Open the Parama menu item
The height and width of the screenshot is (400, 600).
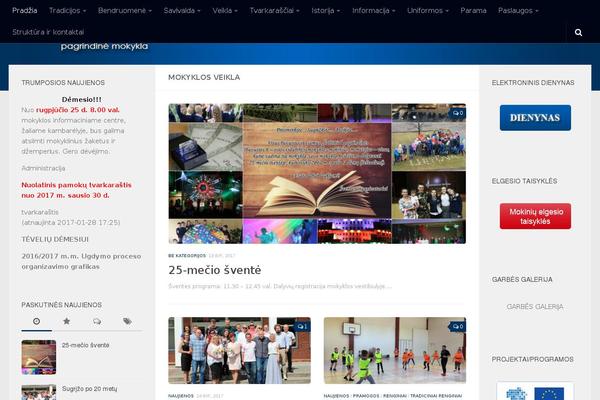pos(473,11)
